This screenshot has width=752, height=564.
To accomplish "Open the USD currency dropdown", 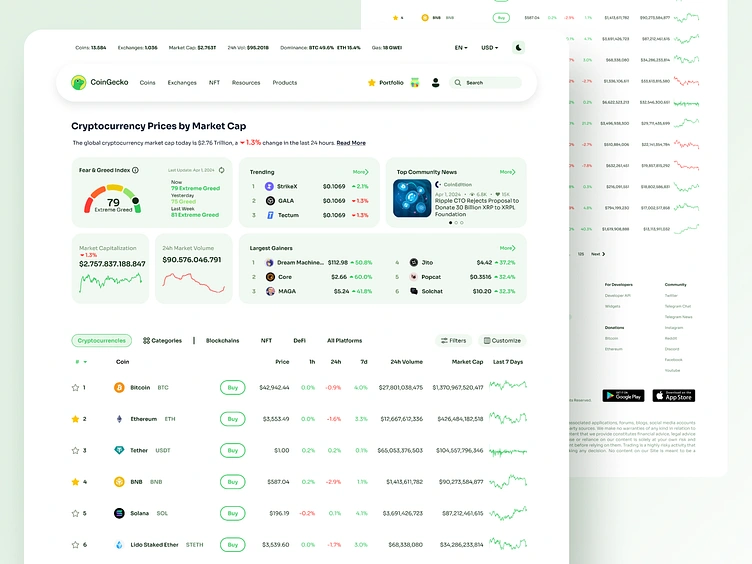I will (x=490, y=47).
